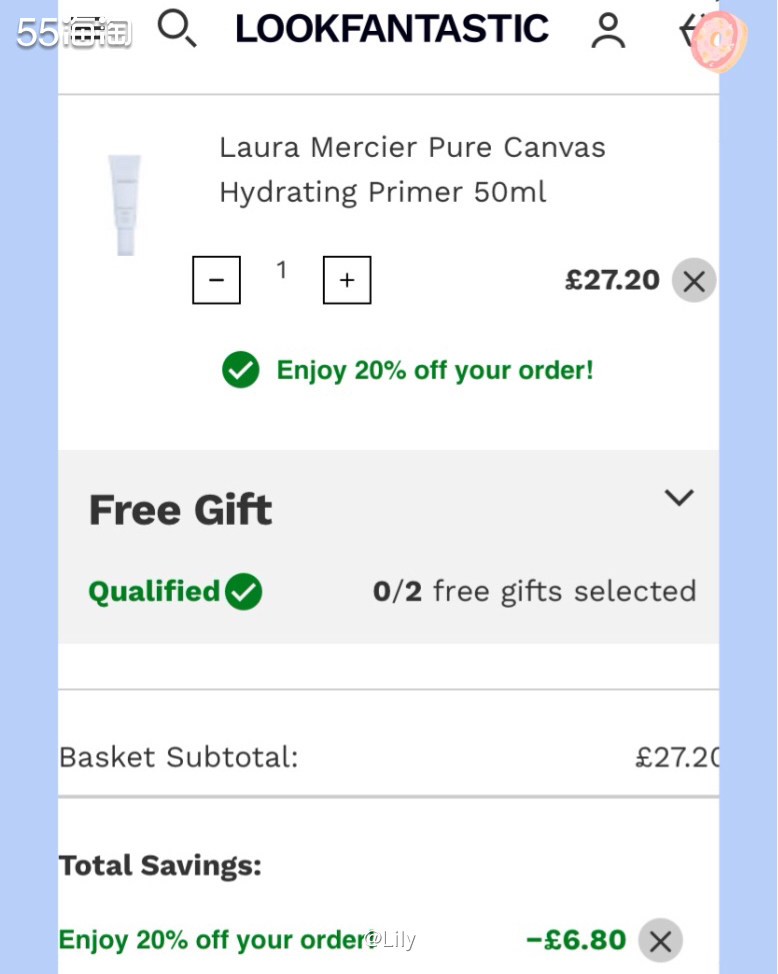This screenshot has width=778, height=974.
Task: Click the donut avatar in the corner
Action: tap(714, 40)
